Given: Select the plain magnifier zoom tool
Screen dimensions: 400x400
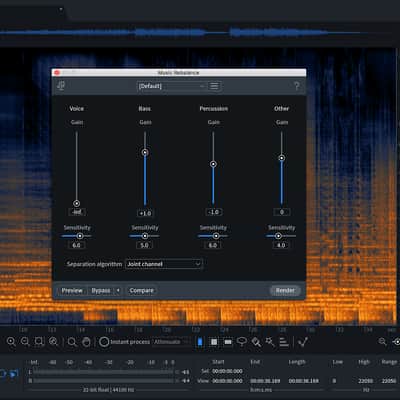Looking at the screenshot, I should (x=72, y=342).
